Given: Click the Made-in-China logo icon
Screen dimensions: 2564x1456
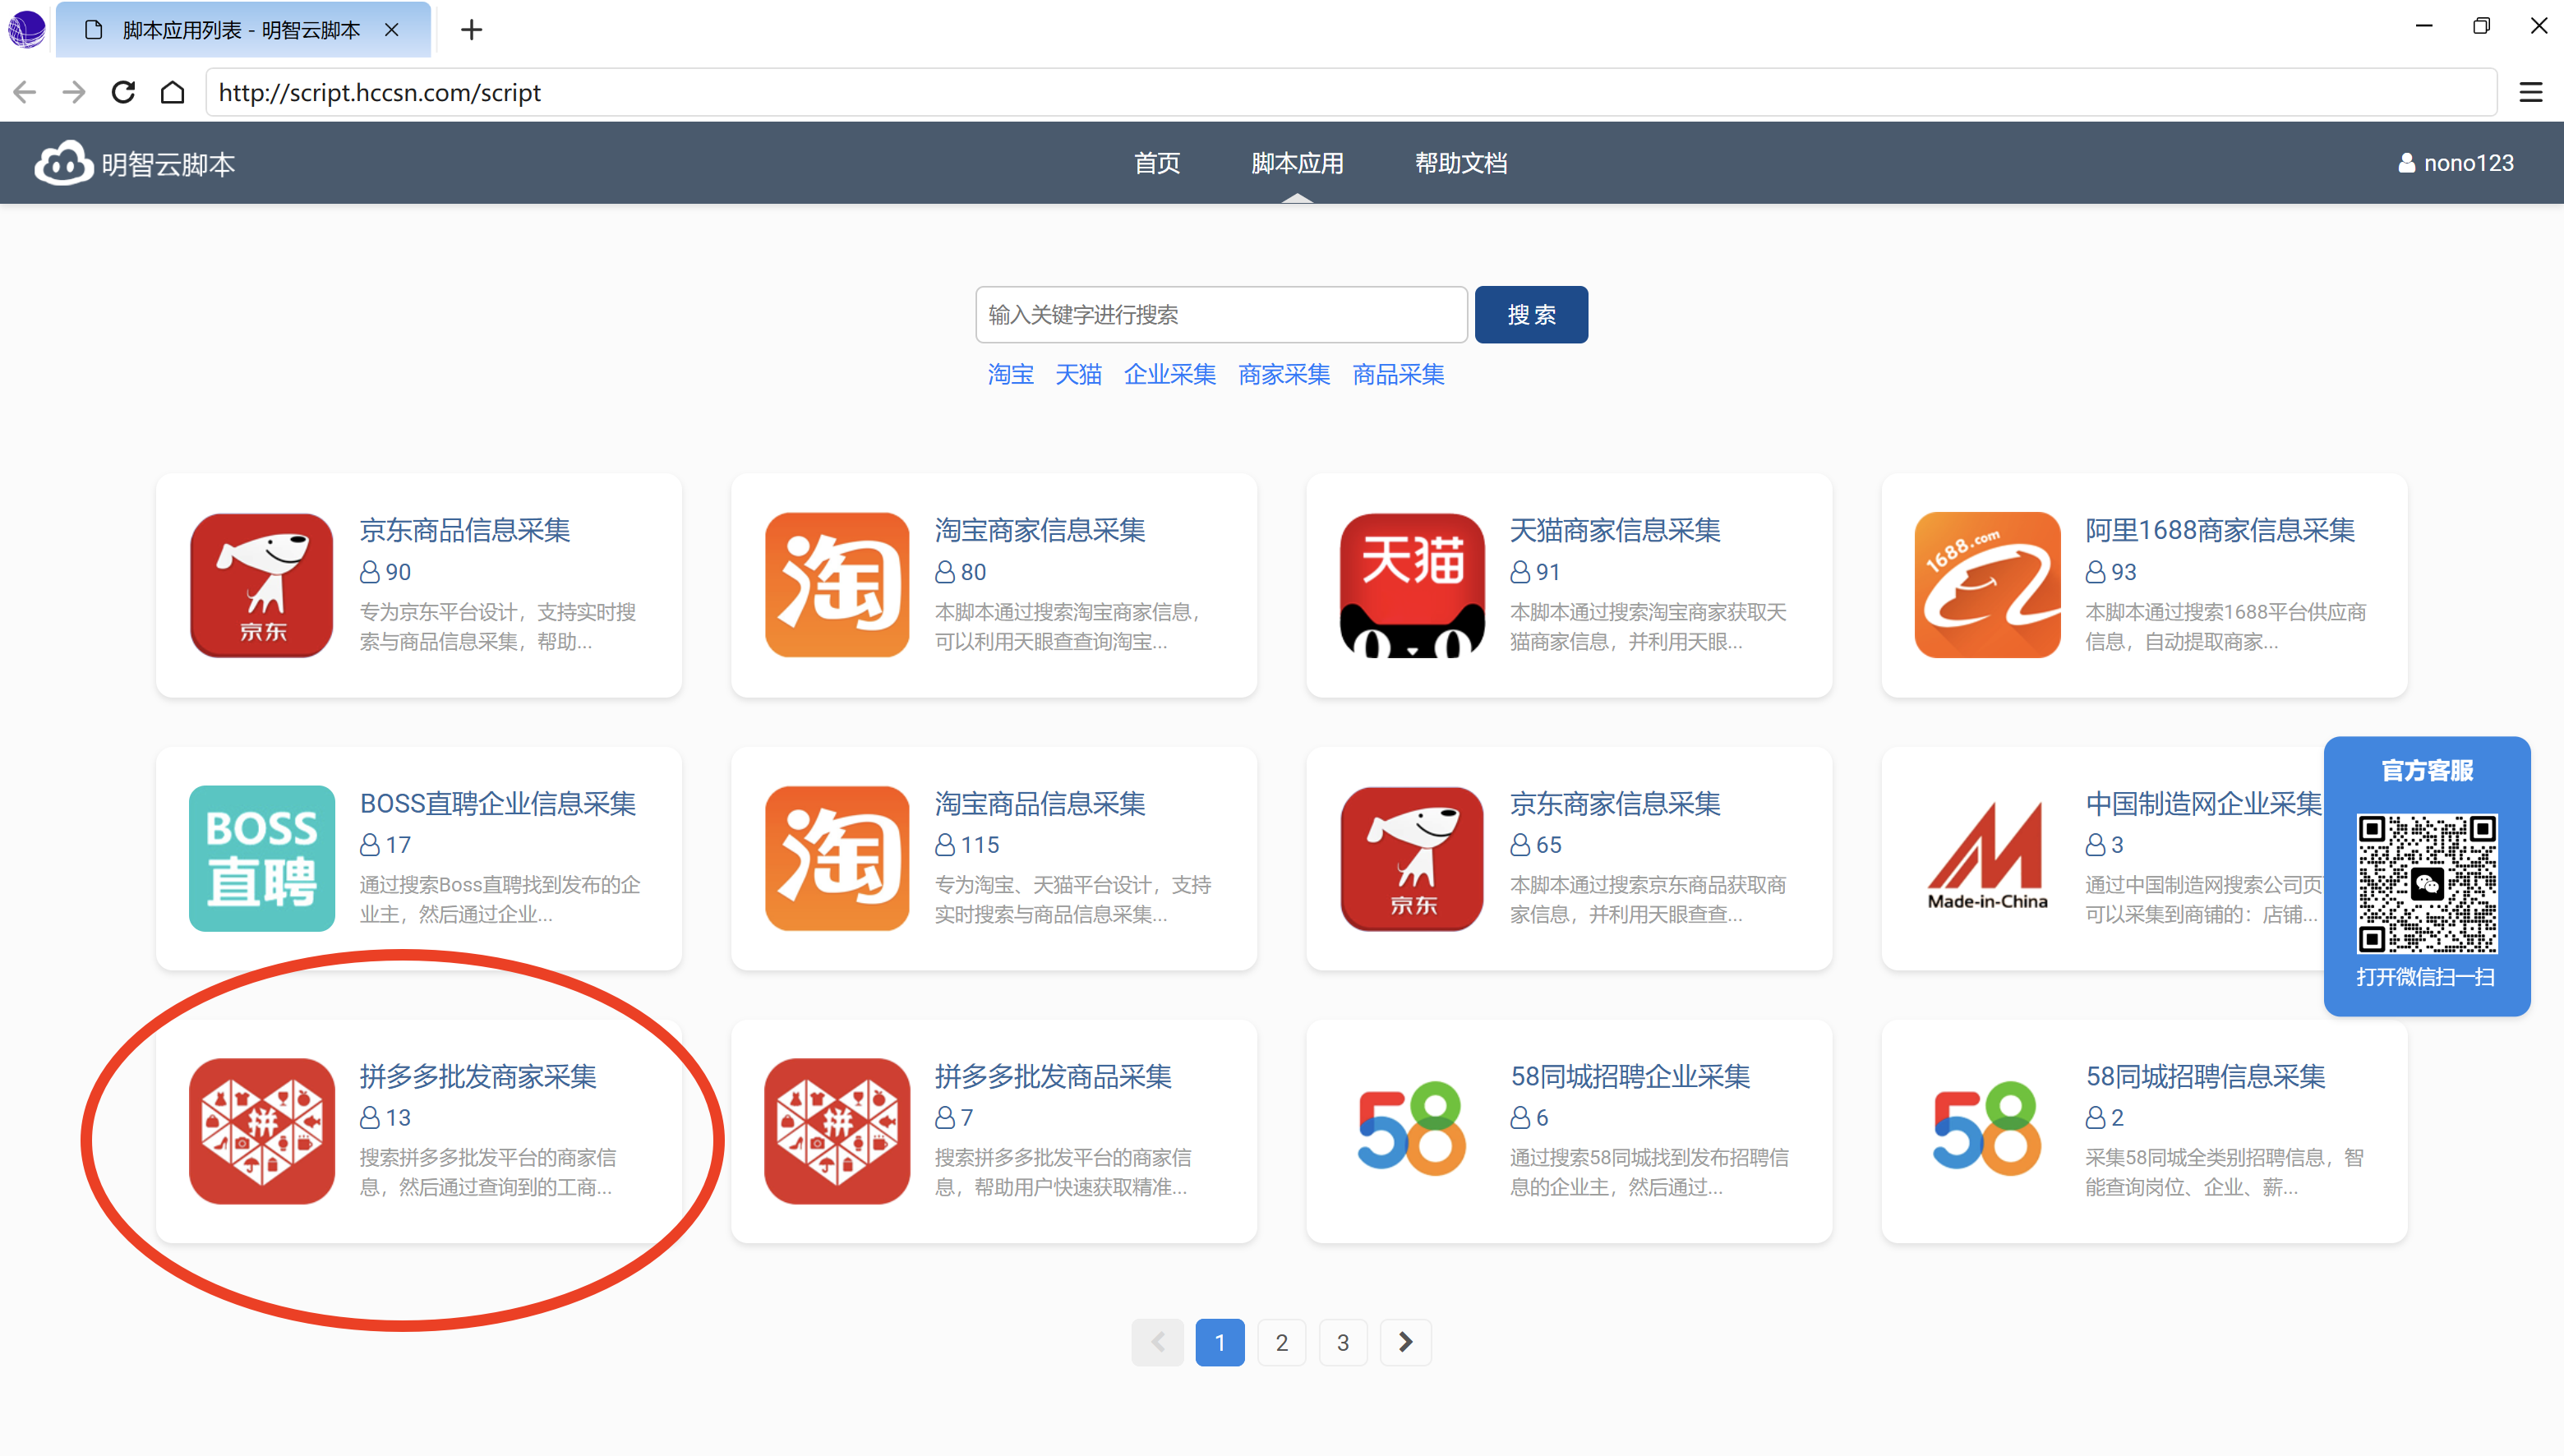Looking at the screenshot, I should point(1987,858).
